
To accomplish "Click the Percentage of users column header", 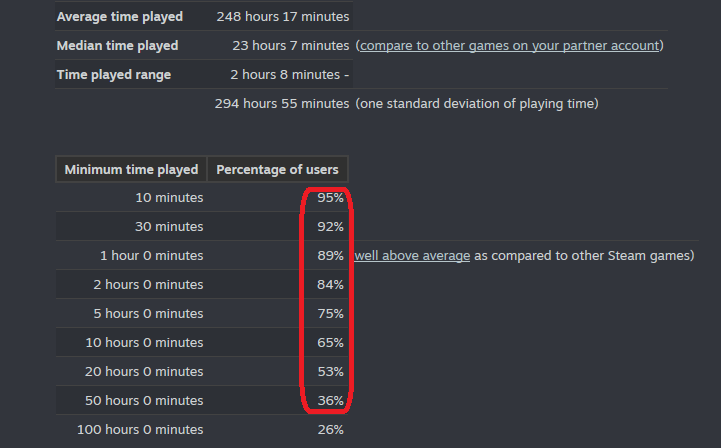I will pos(277,170).
